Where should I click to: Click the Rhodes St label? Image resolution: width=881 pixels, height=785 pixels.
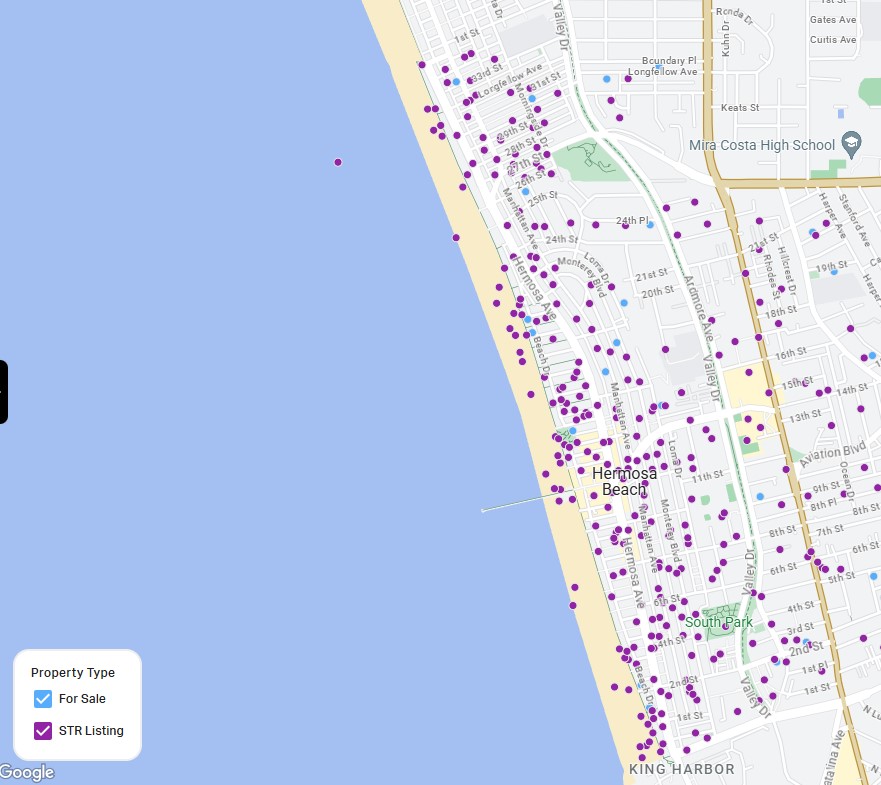click(771, 276)
